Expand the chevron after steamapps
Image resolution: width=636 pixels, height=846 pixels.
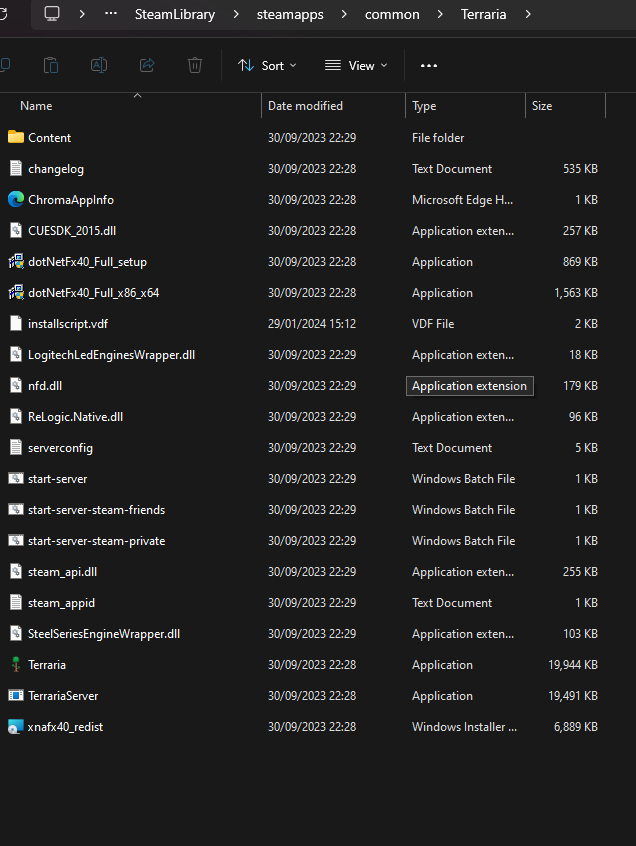[344, 14]
